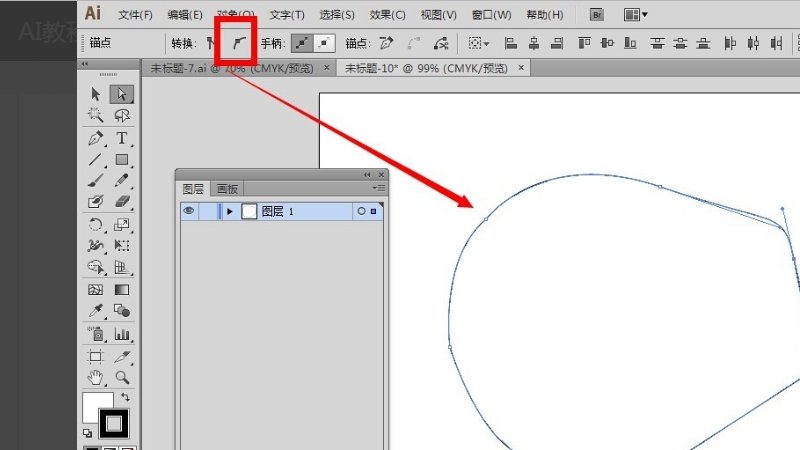Select the Zoom magnifier tool

pos(121,378)
